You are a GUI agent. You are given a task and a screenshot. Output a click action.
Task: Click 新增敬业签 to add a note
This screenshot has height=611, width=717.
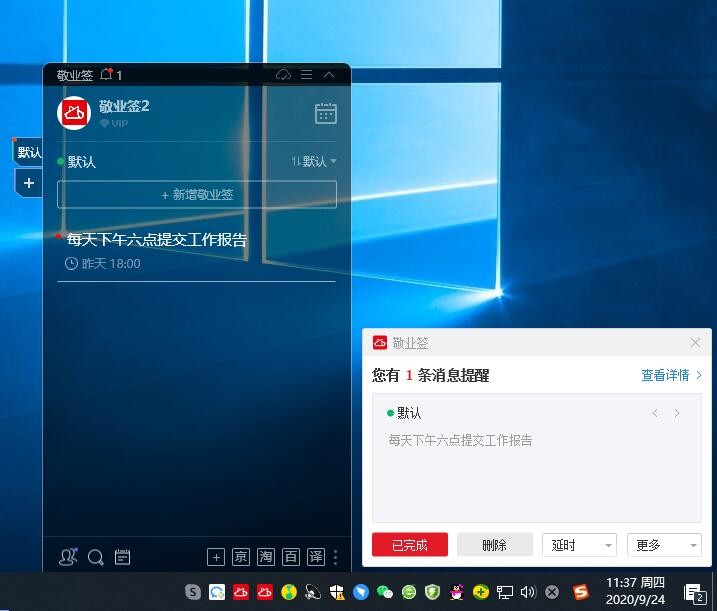click(197, 194)
